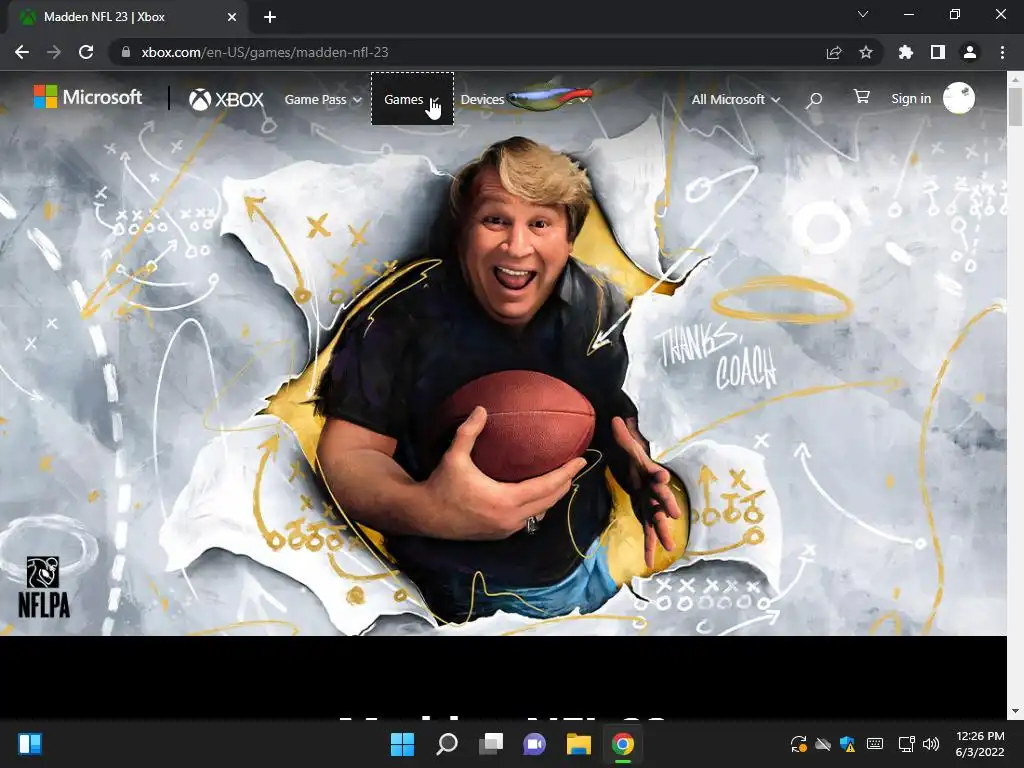Screen dimensions: 1024x768
Task: Click the account avatar circle
Action: point(959,98)
